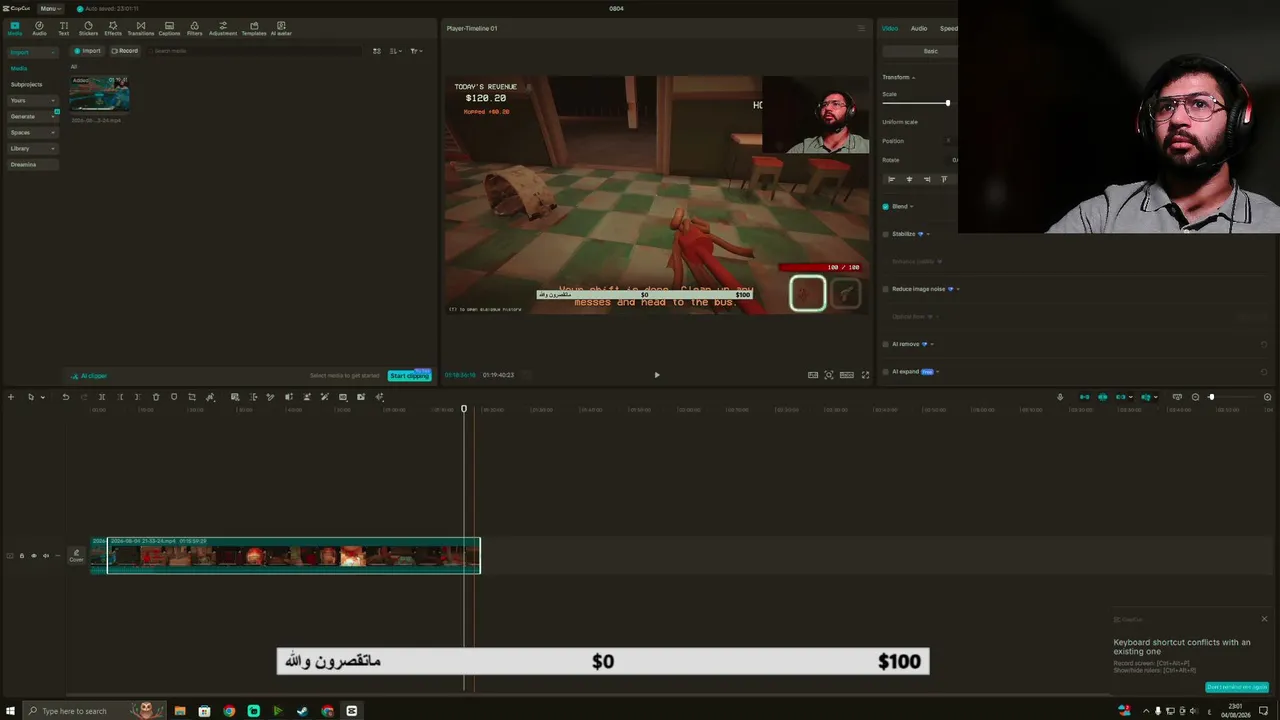The image size is (1280, 720).
Task: Toggle the track lock icon
Action: tap(22, 556)
